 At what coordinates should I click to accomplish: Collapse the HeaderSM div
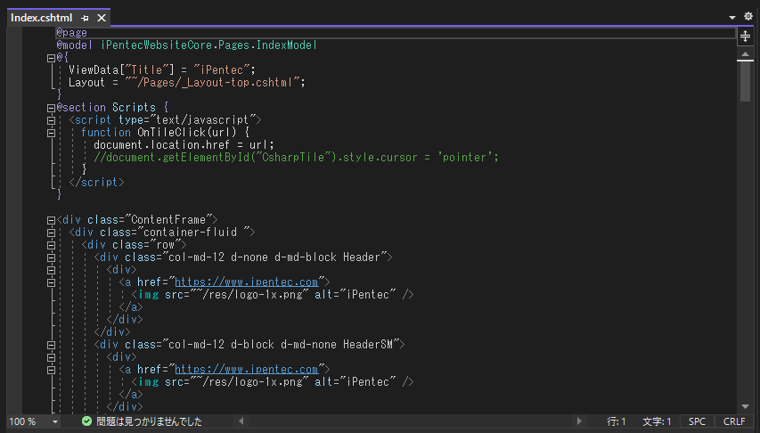pyautogui.click(x=51, y=345)
